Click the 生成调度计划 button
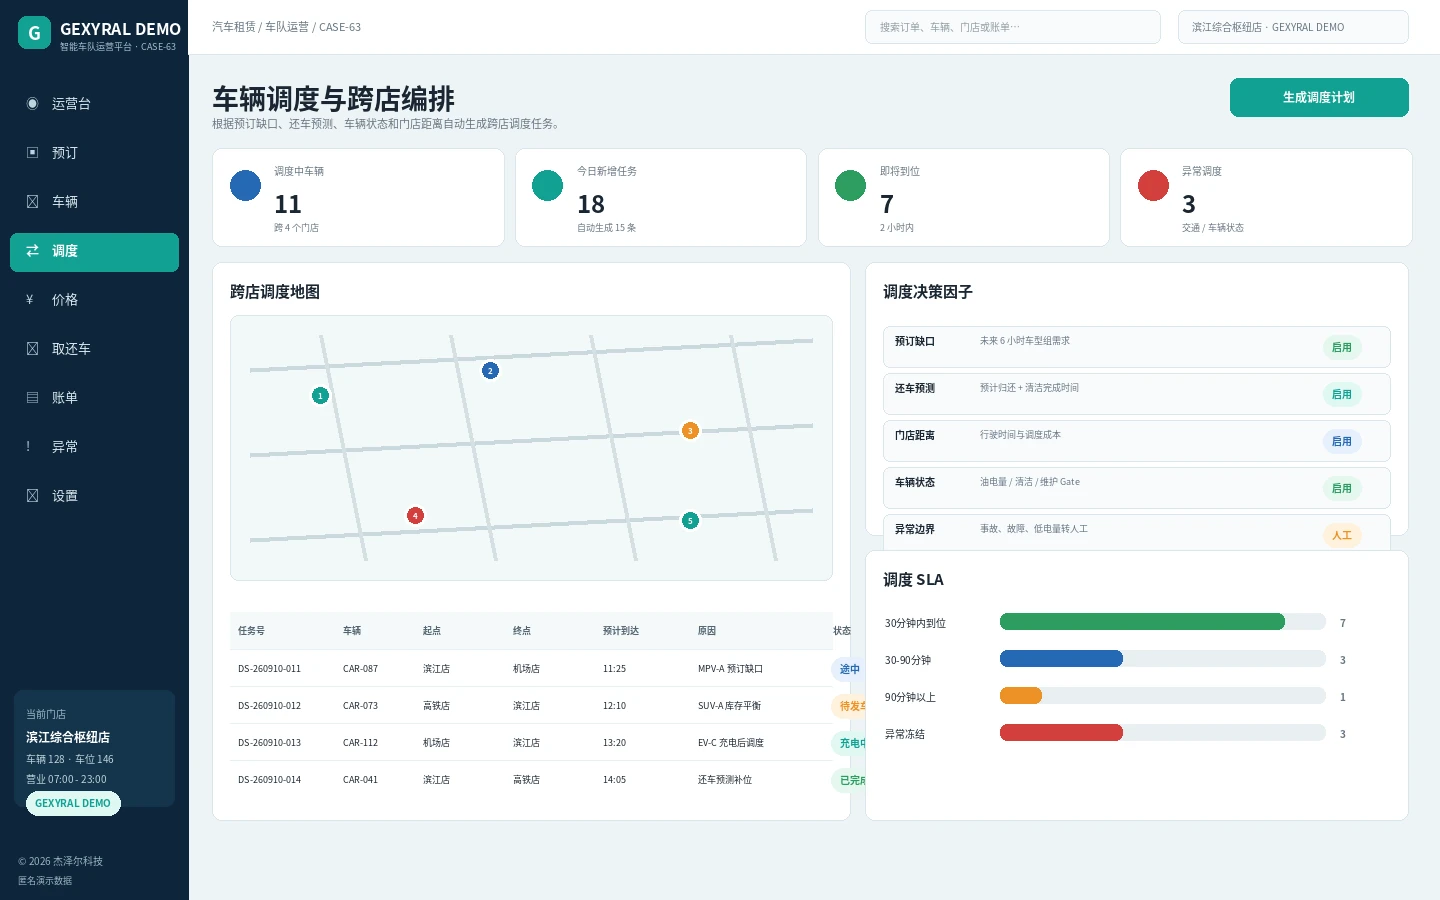 [x=1319, y=97]
